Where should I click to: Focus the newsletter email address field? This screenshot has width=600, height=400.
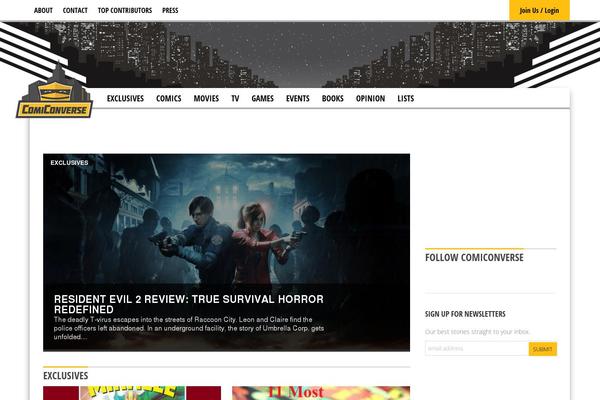click(477, 349)
